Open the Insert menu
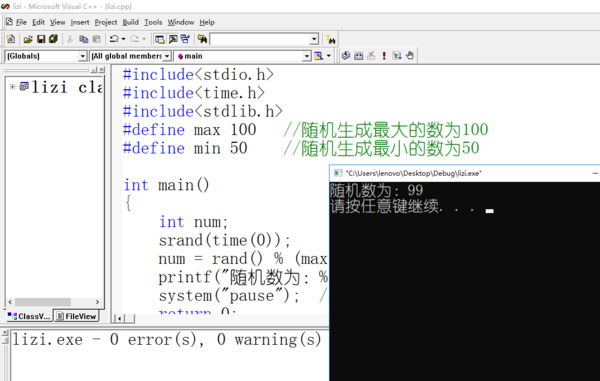 [x=80, y=23]
